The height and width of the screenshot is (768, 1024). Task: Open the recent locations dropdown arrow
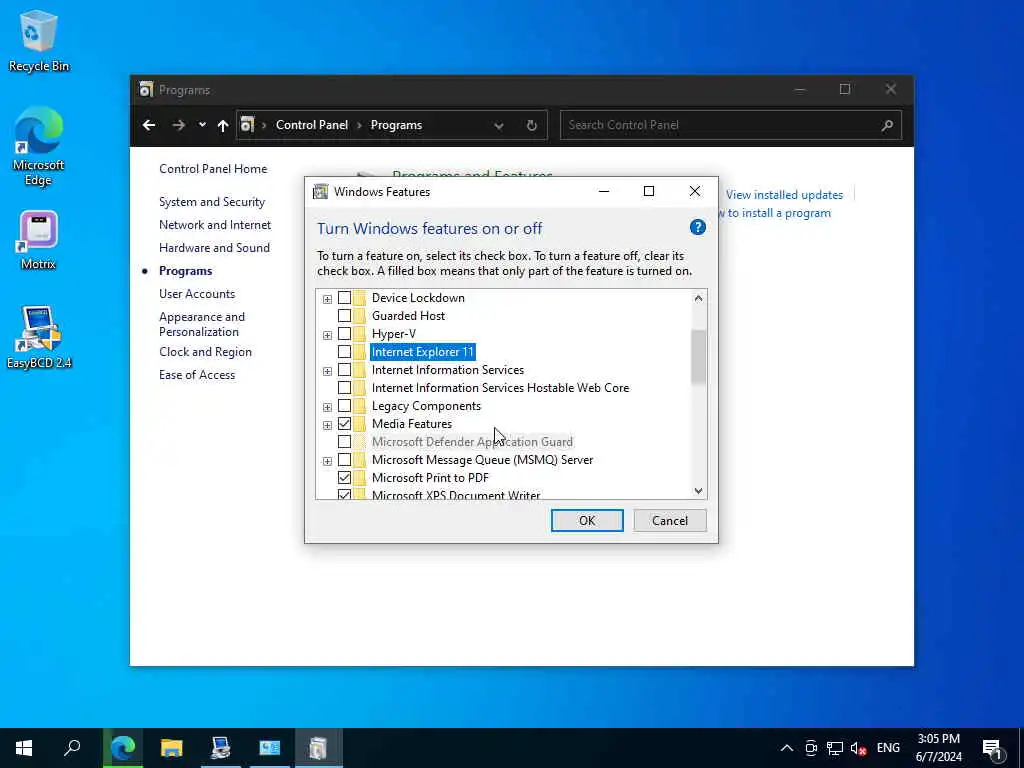tap(202, 125)
